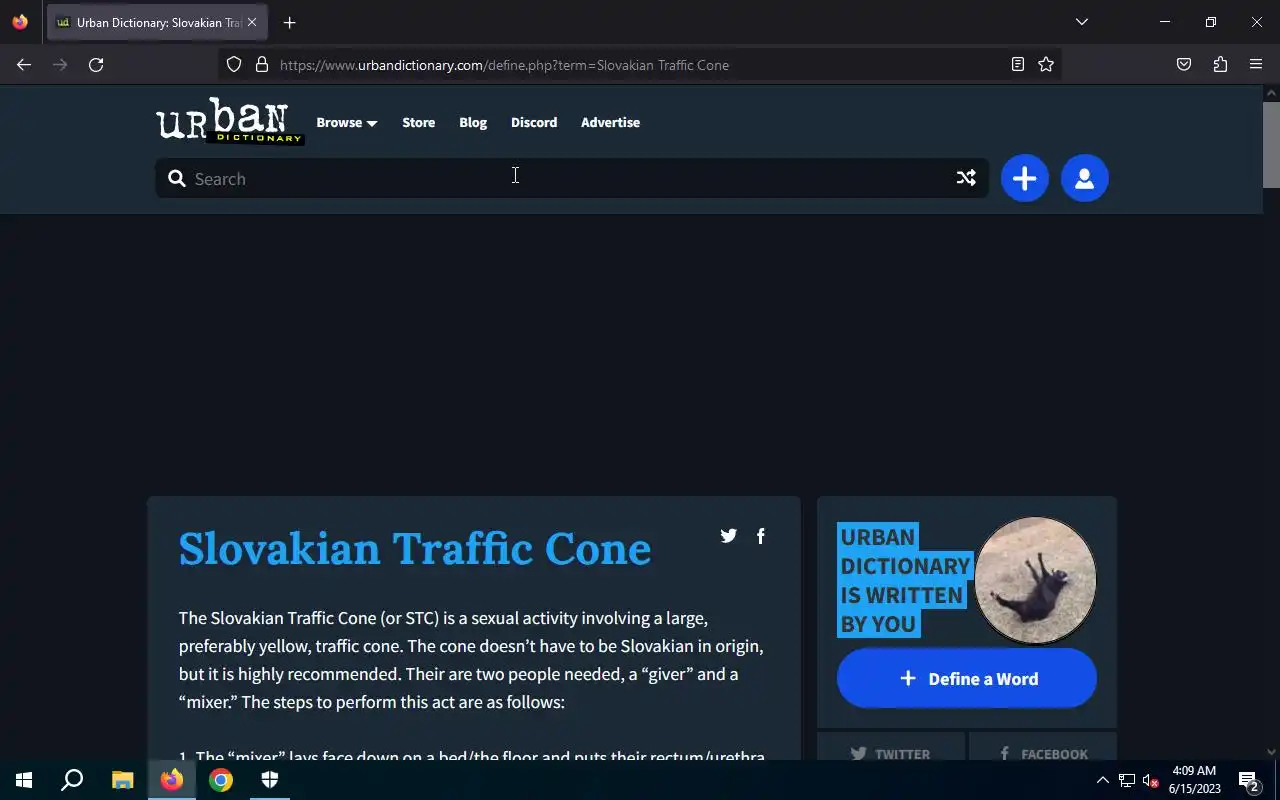Screen dimensions: 1280x800
Task: Click the random word shuffle icon
Action: [x=966, y=178]
